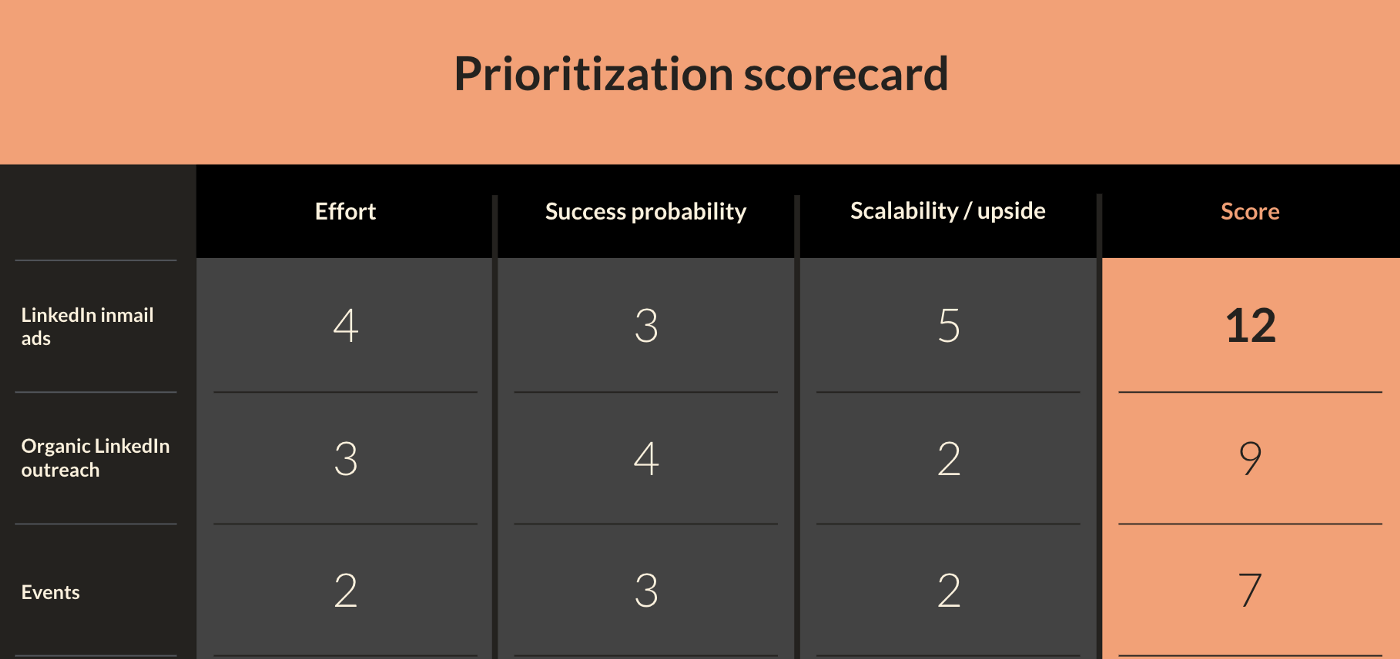This screenshot has height=659, width=1400.
Task: Click the Effort value for LinkedIn inmail ads
Action: click(x=345, y=326)
